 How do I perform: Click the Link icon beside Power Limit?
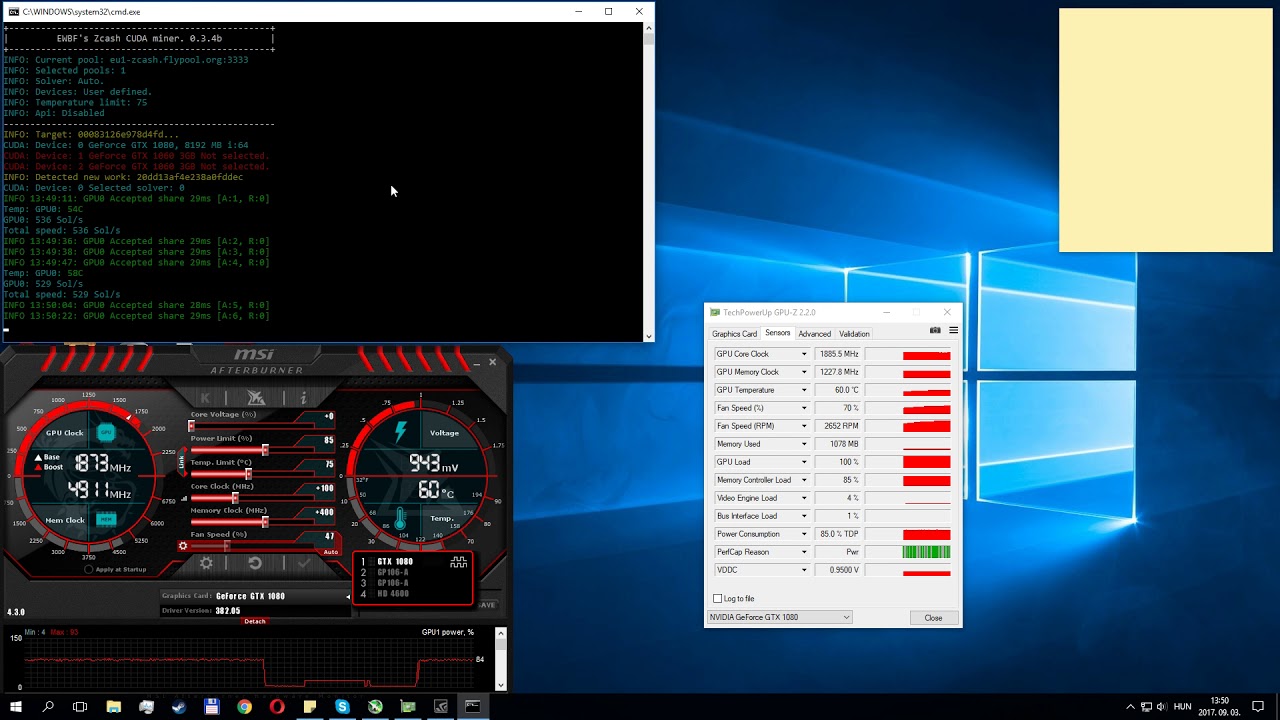(x=182, y=461)
